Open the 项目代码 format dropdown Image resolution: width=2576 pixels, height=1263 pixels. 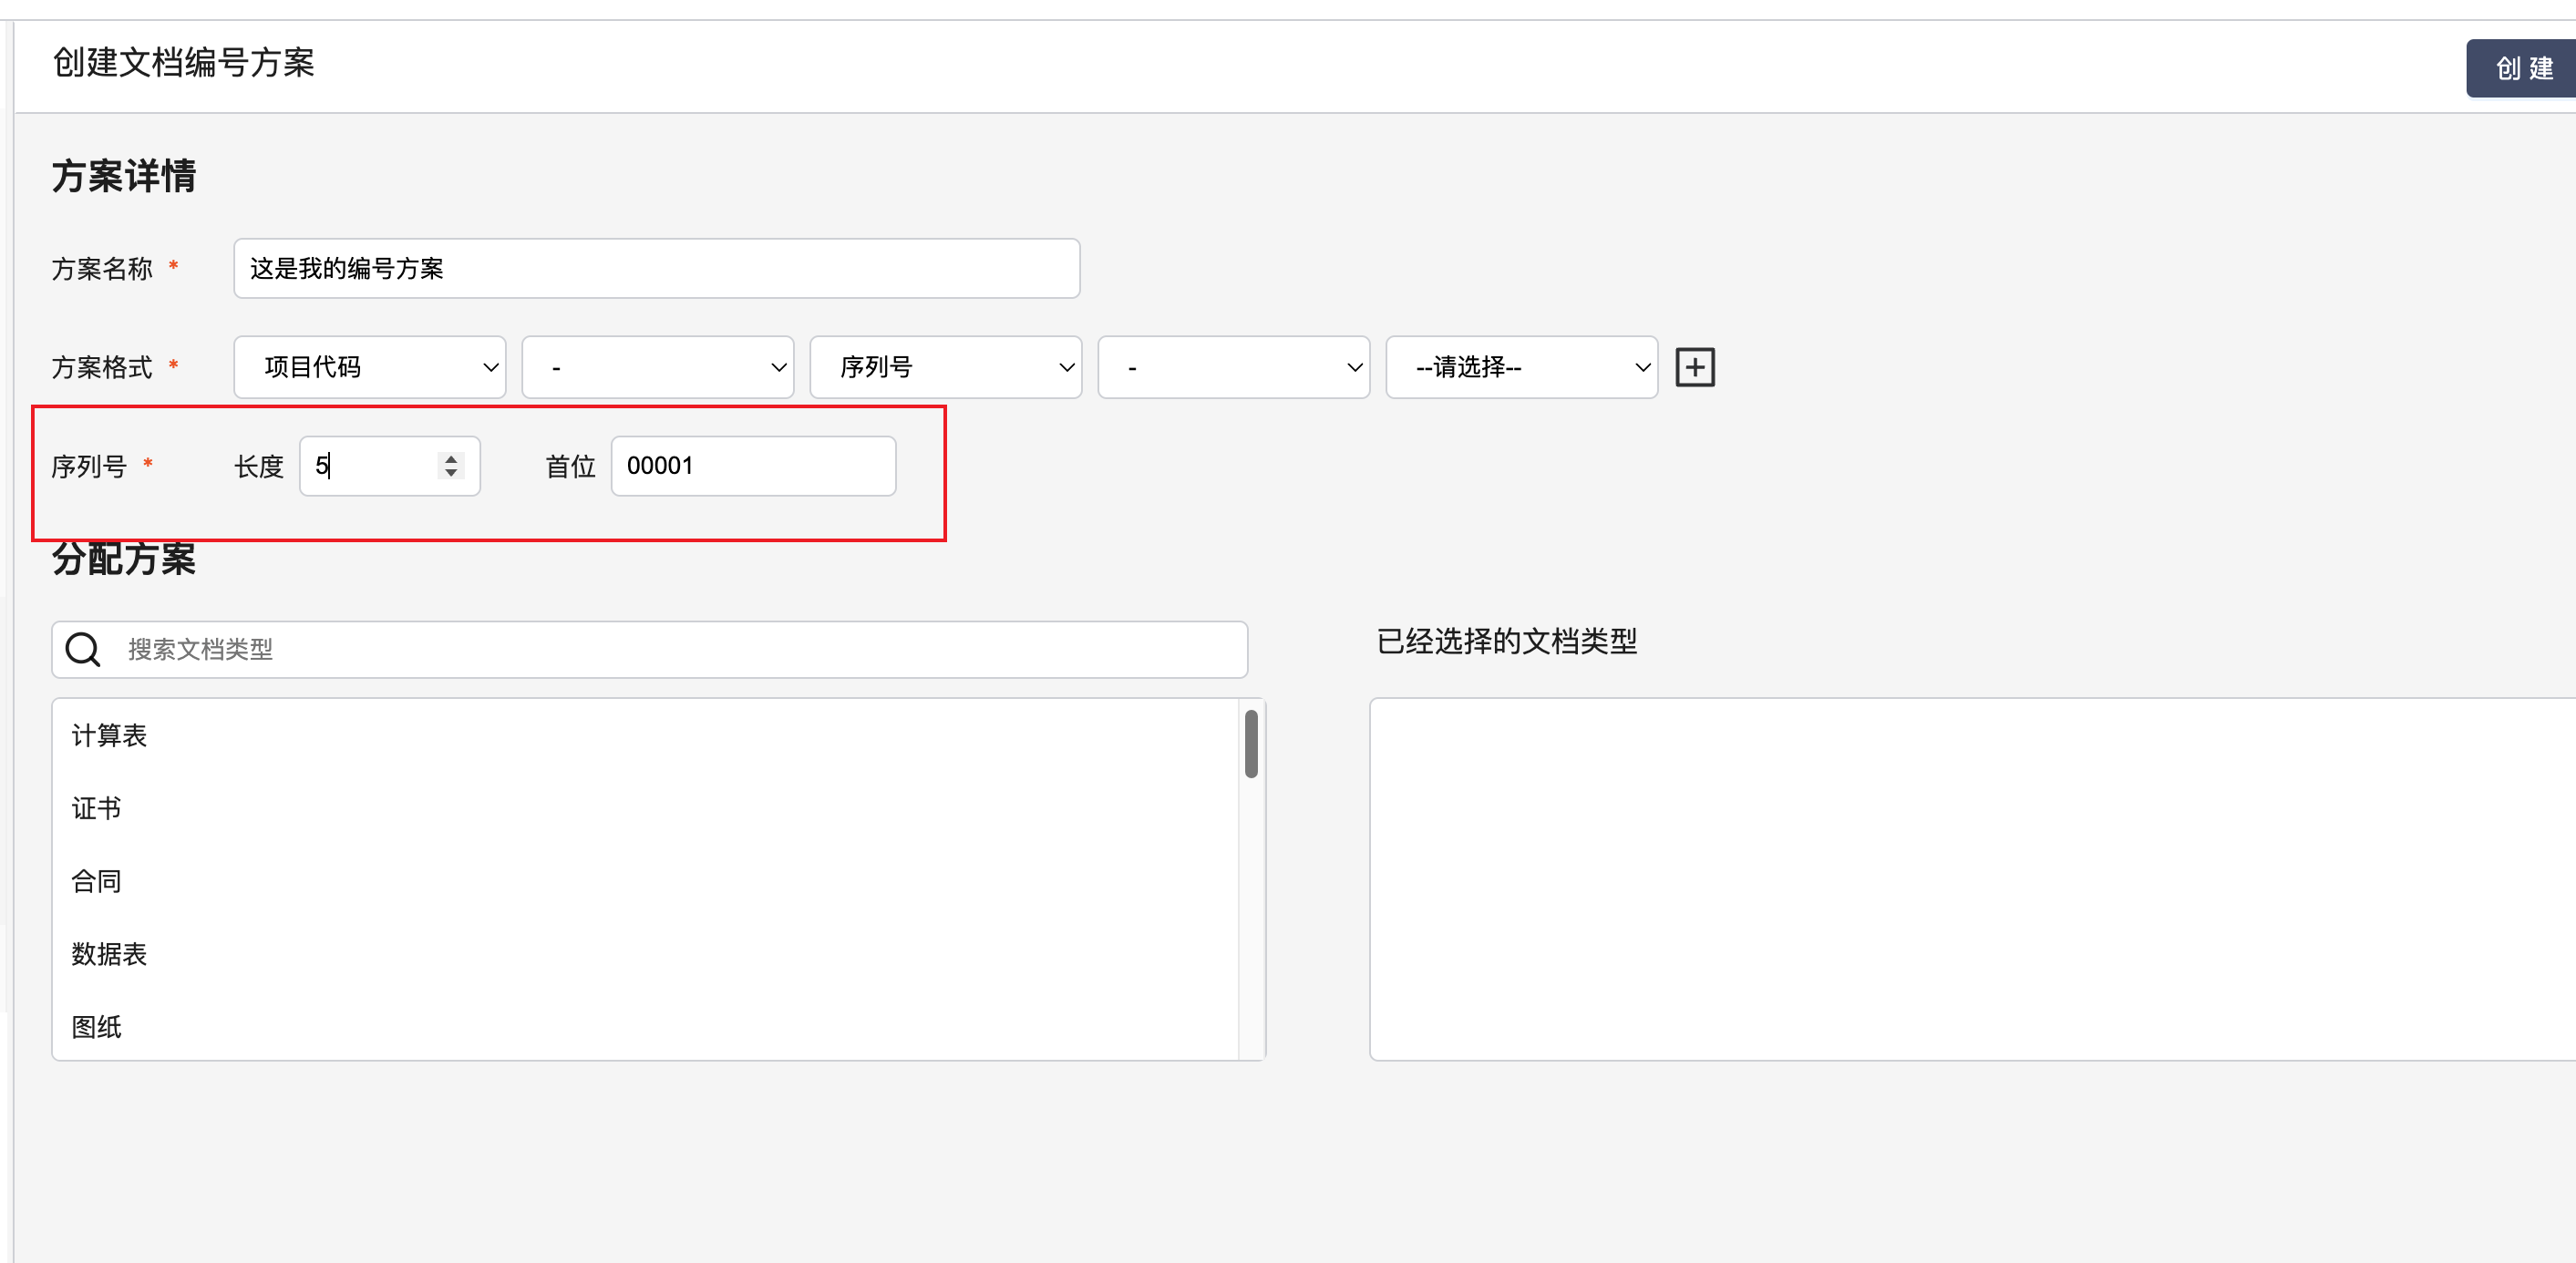pos(369,367)
